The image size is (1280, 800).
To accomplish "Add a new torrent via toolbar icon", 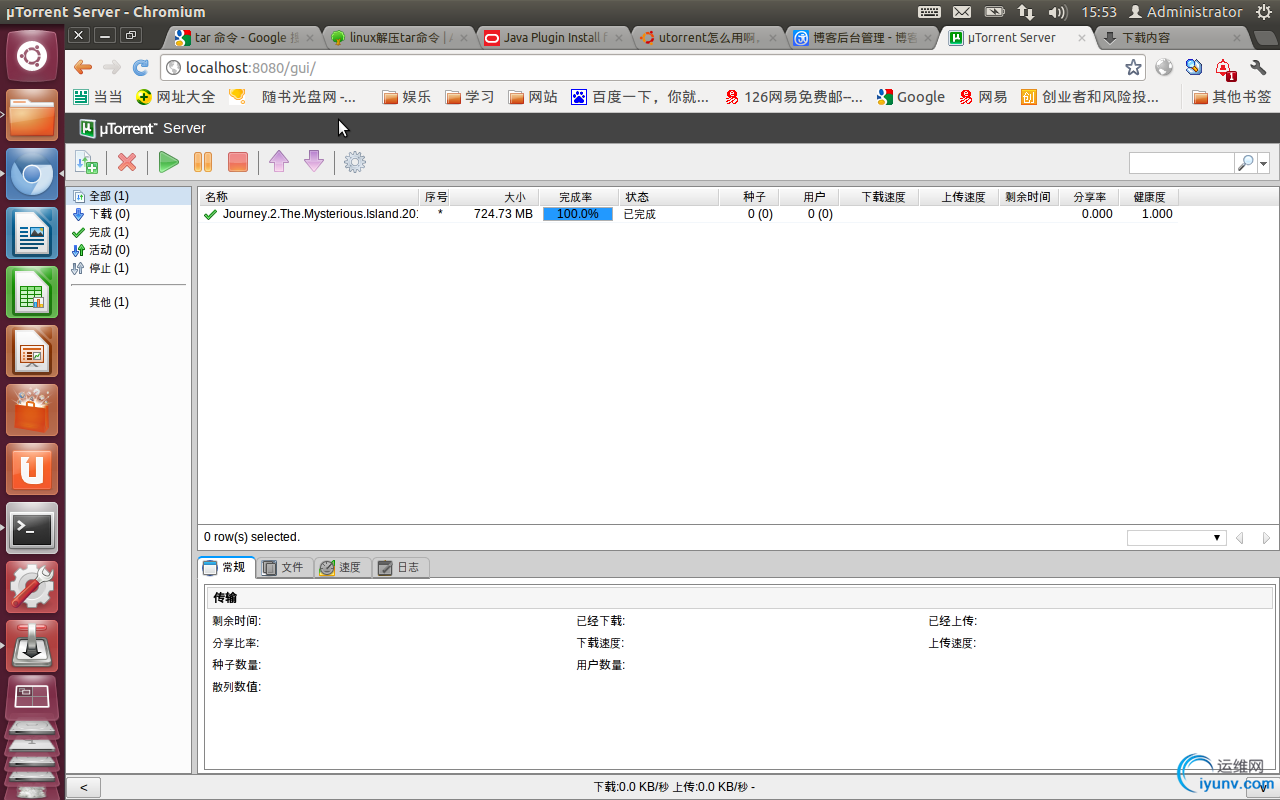I will (x=87, y=162).
